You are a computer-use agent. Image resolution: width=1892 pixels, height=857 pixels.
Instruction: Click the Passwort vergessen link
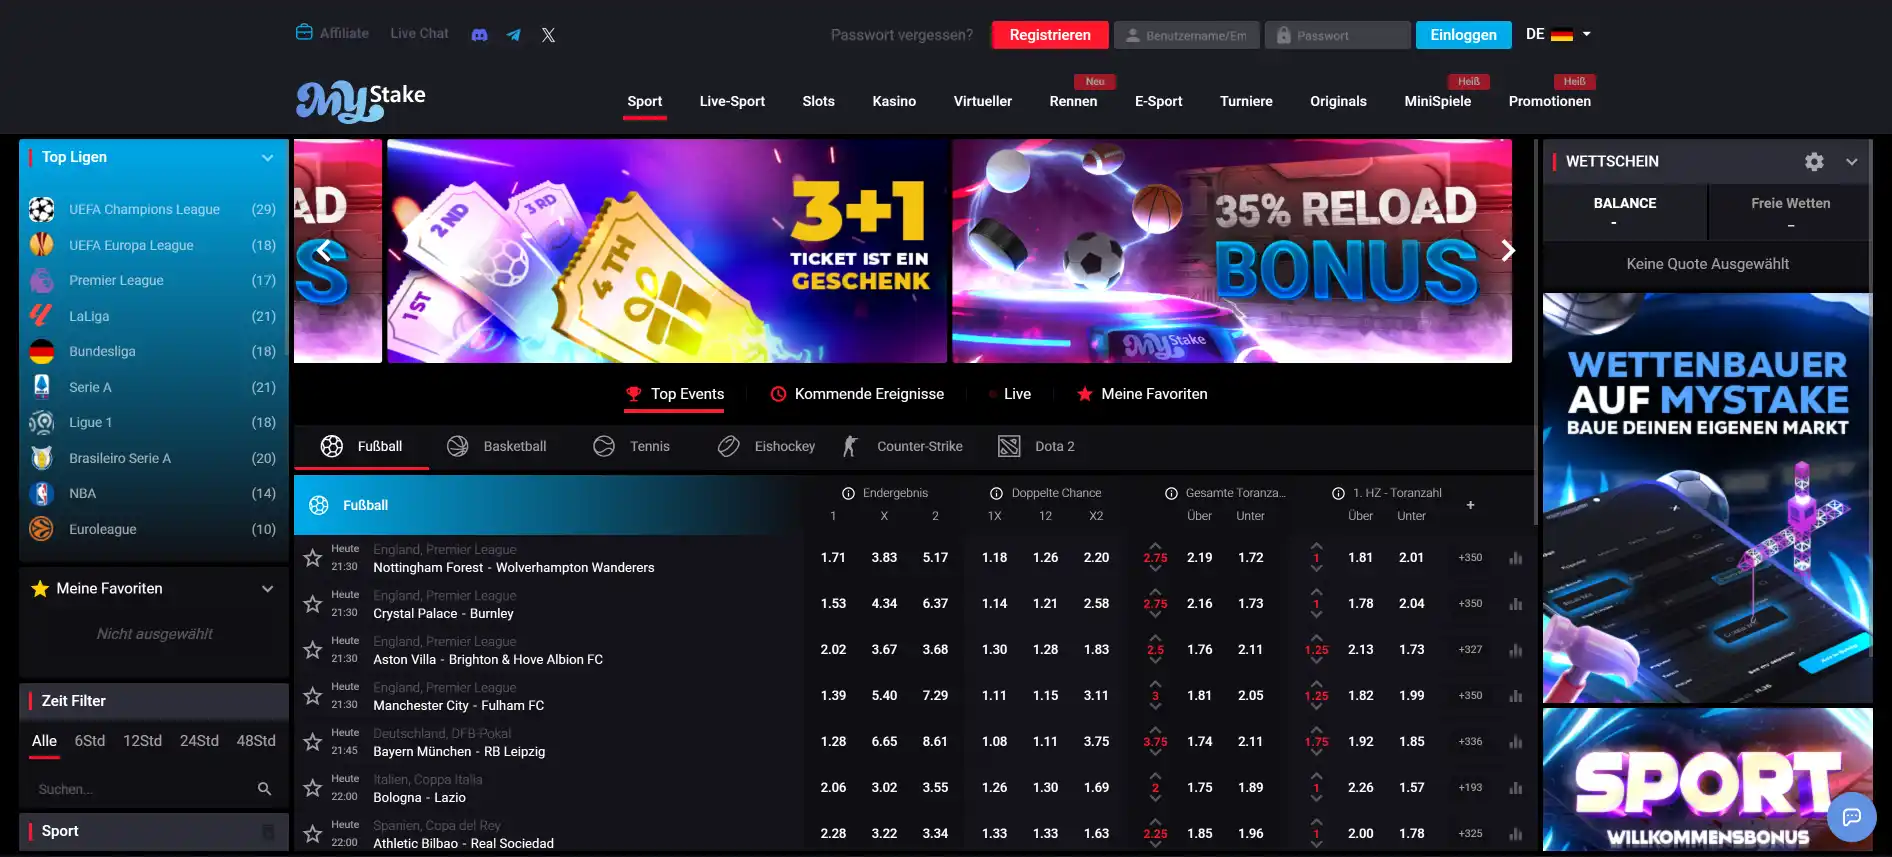[901, 35]
